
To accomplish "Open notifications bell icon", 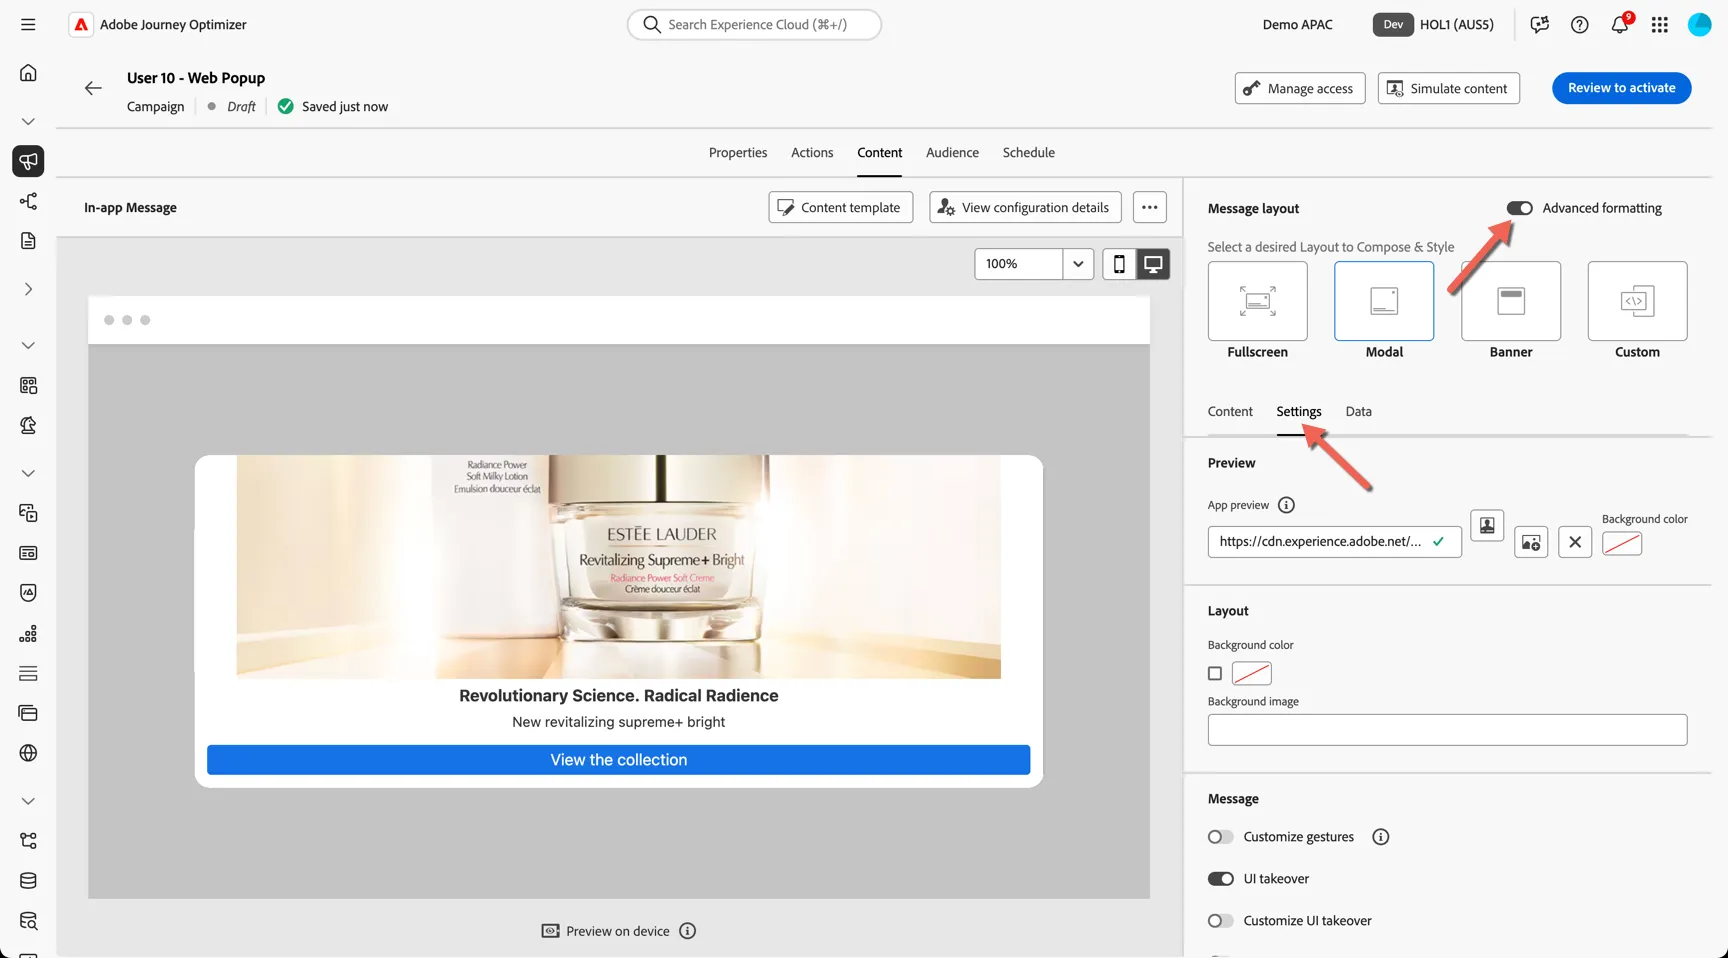I will (x=1619, y=24).
